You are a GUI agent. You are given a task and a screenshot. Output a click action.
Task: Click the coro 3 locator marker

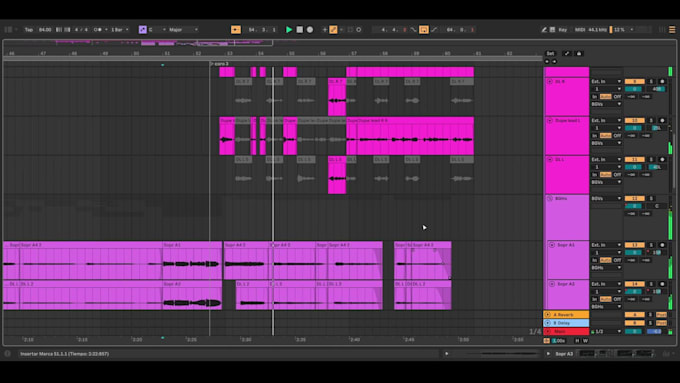click(x=220, y=64)
